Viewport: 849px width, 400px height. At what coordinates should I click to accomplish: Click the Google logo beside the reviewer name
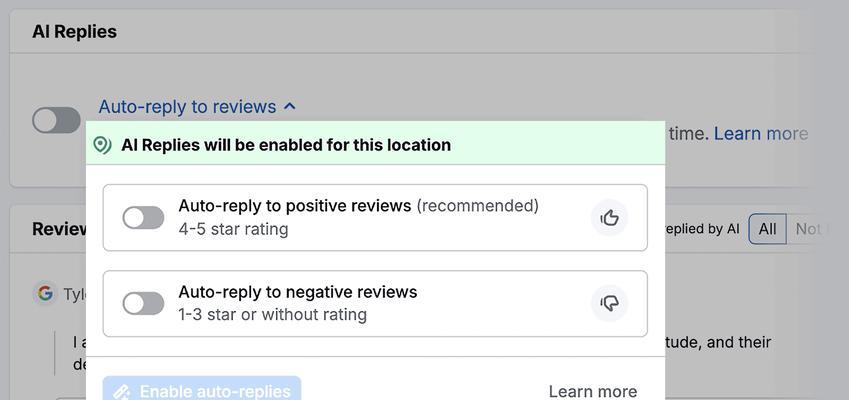coord(45,293)
